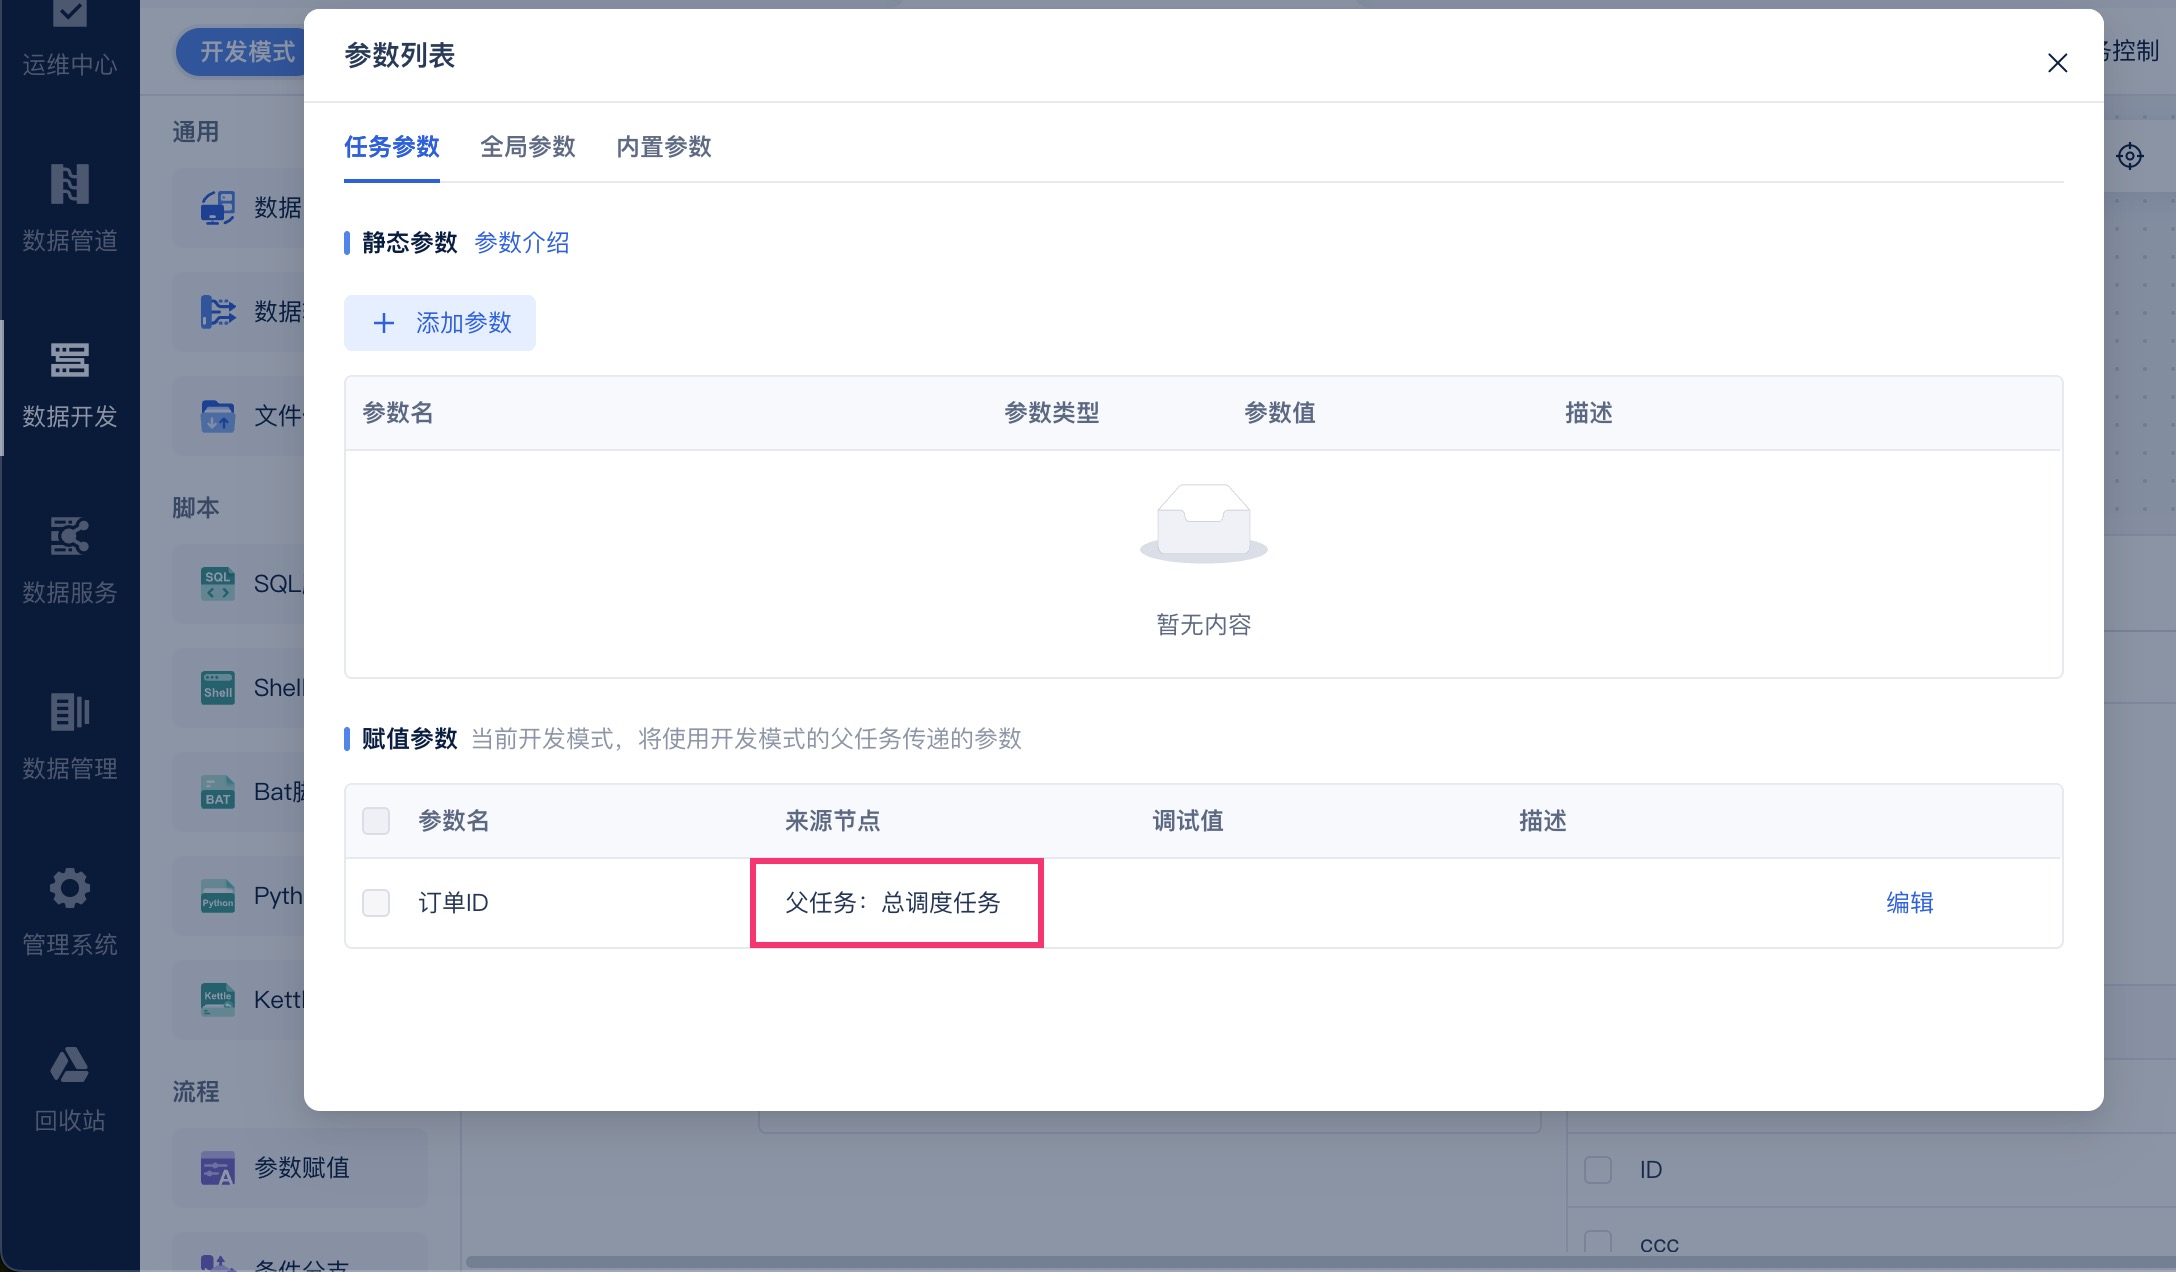This screenshot has width=2176, height=1272.
Task: Select the Kettle node icon
Action: pos(218,1000)
